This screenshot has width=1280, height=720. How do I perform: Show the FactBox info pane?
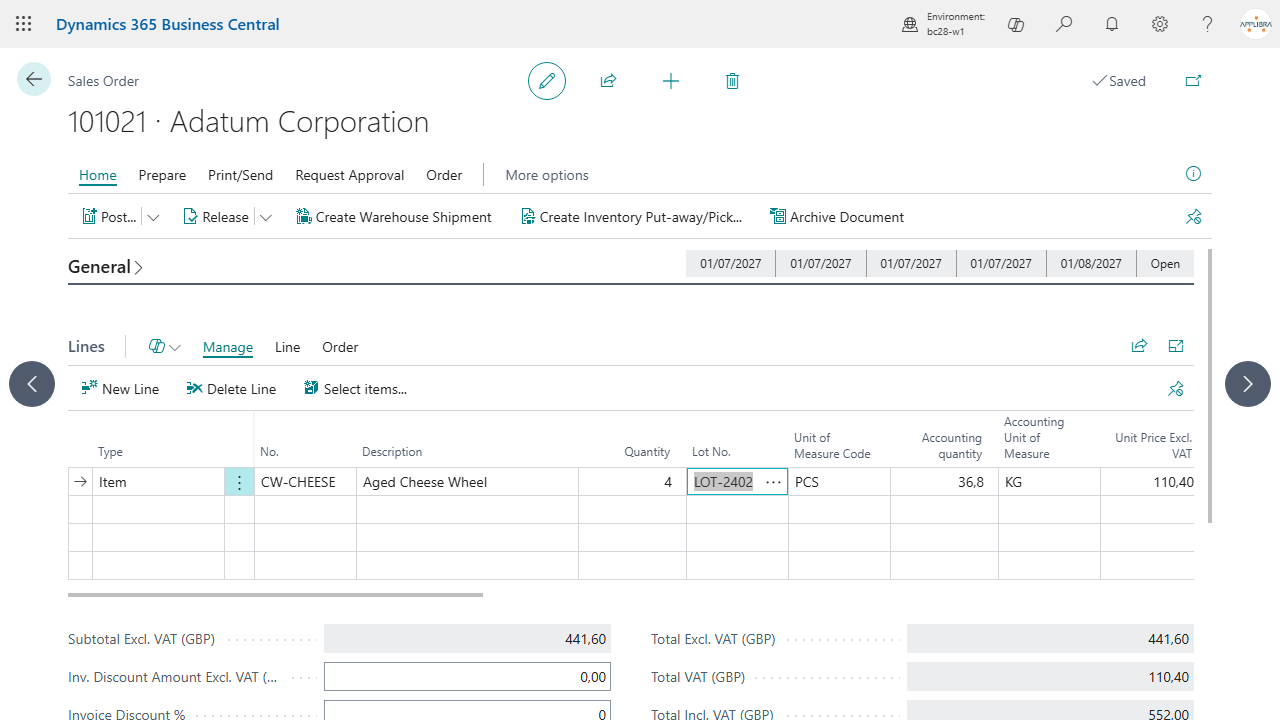1193,174
